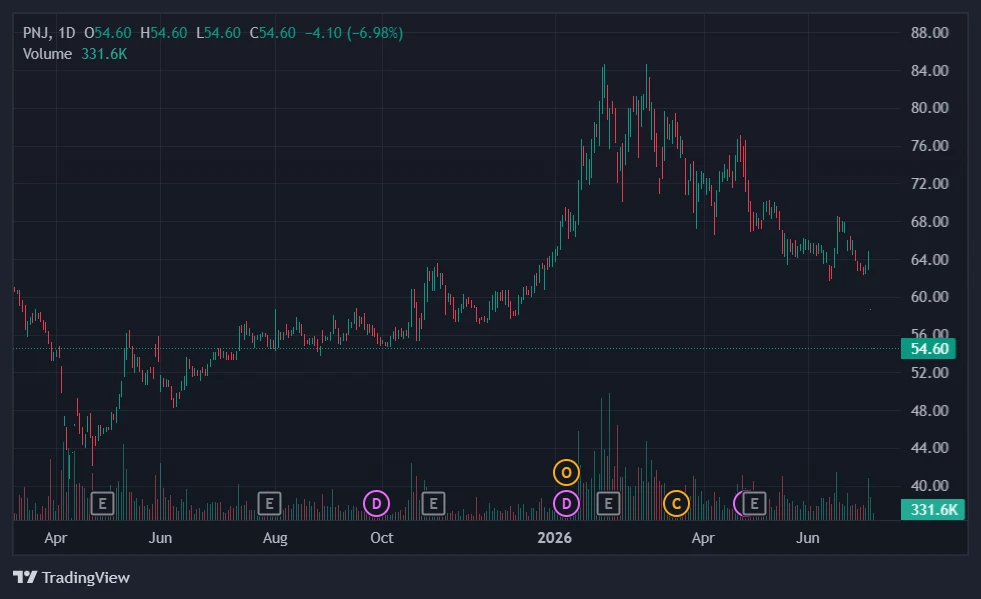981x599 pixels.
Task: Open the earnings E marker just before Aug
Action: [x=270, y=503]
